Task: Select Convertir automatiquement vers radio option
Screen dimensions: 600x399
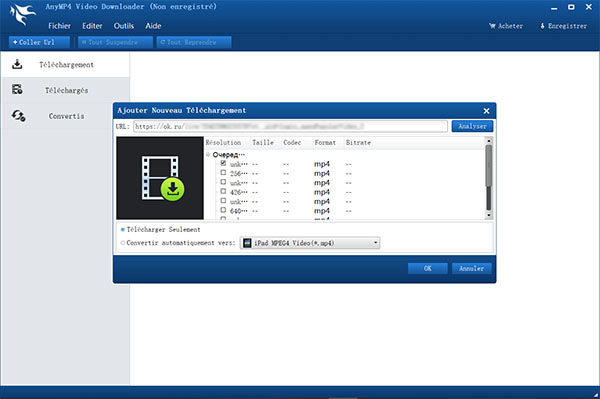Action: tap(123, 243)
